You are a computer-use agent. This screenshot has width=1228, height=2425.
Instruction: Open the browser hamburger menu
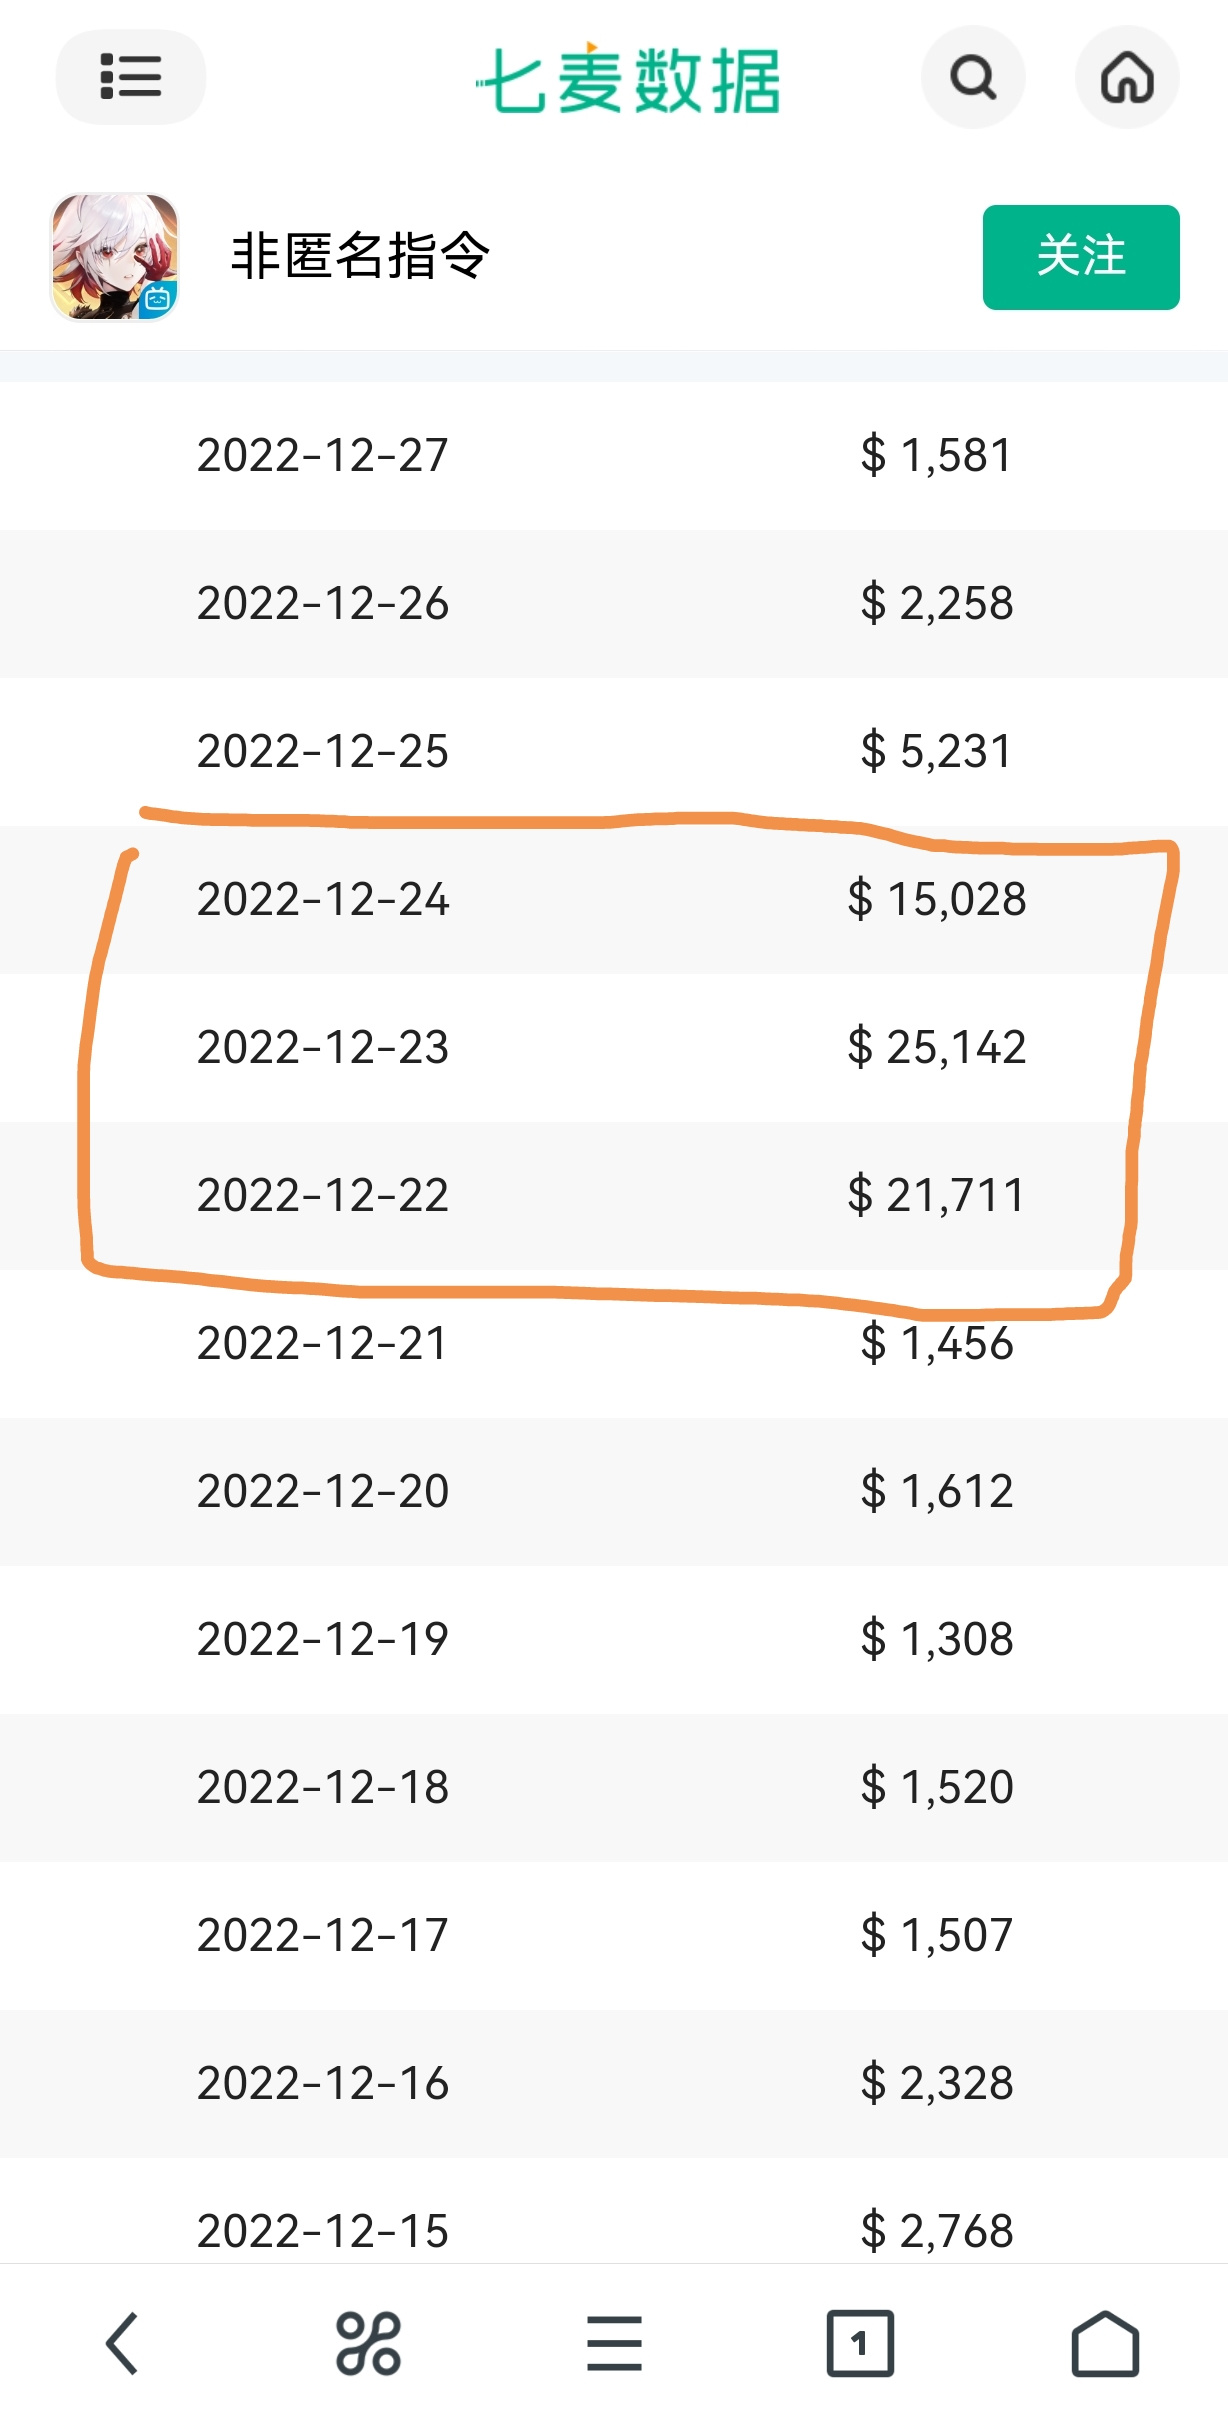click(x=614, y=2343)
